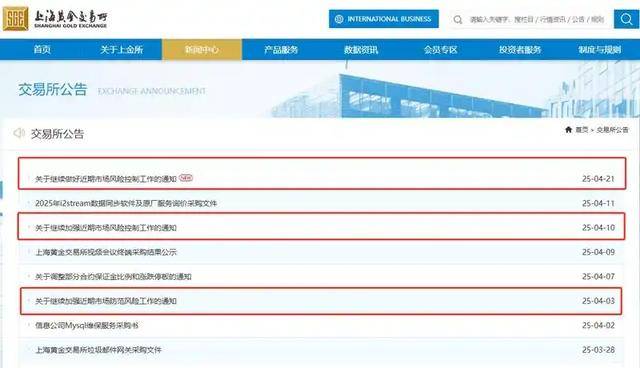This screenshot has height=368, width=640.
Task: Go to 数据资讯 navigation item
Action: 361,50
